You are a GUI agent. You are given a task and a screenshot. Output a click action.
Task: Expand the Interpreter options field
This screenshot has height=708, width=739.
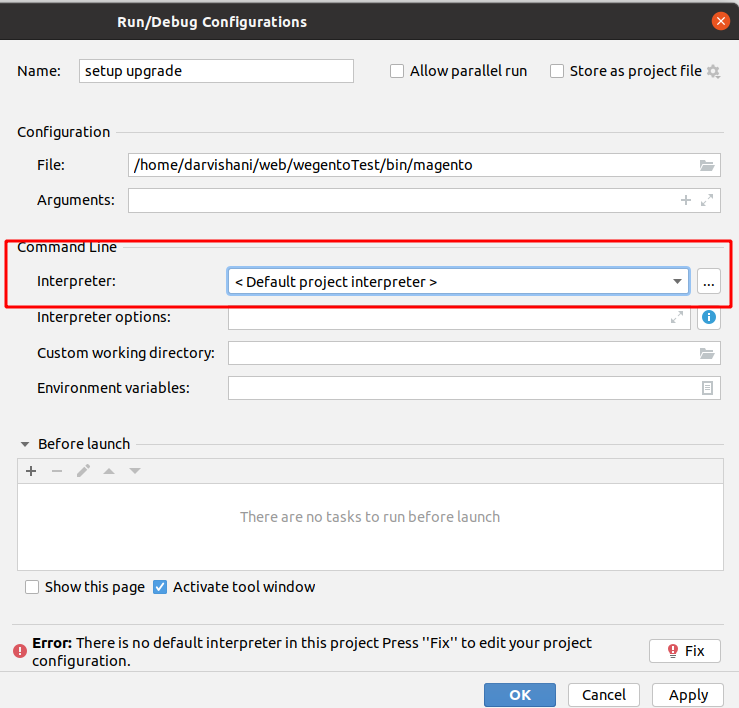[677, 317]
